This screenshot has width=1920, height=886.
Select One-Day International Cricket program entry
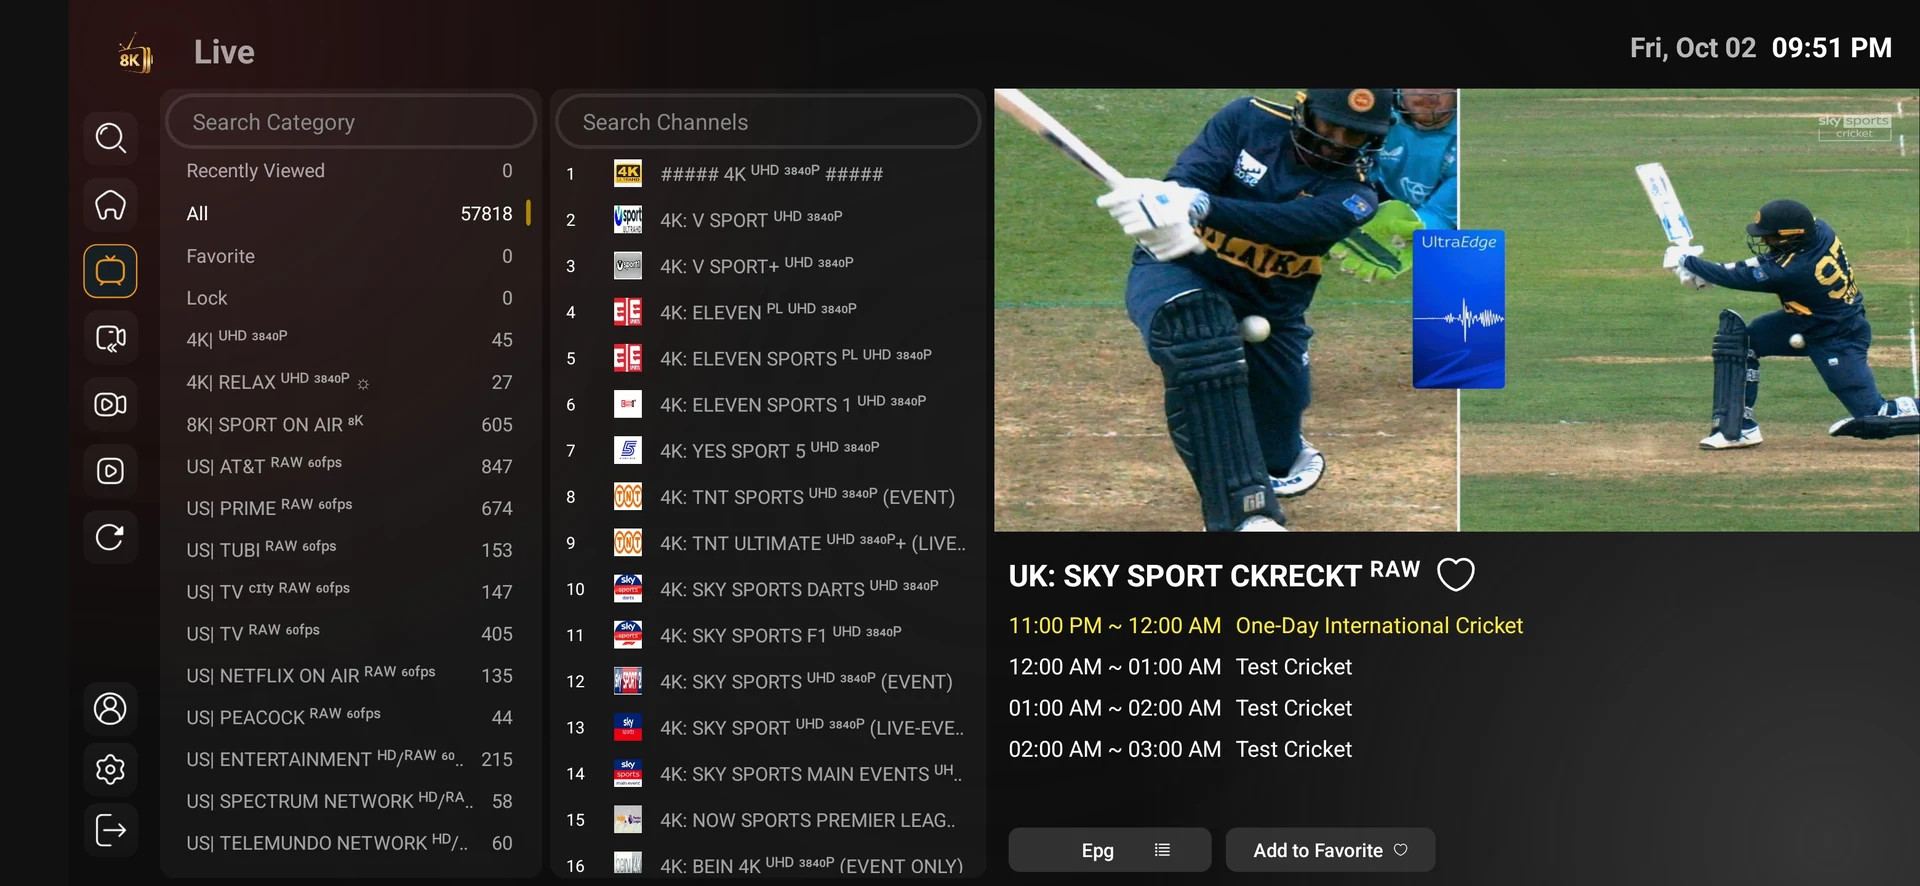pos(1265,626)
